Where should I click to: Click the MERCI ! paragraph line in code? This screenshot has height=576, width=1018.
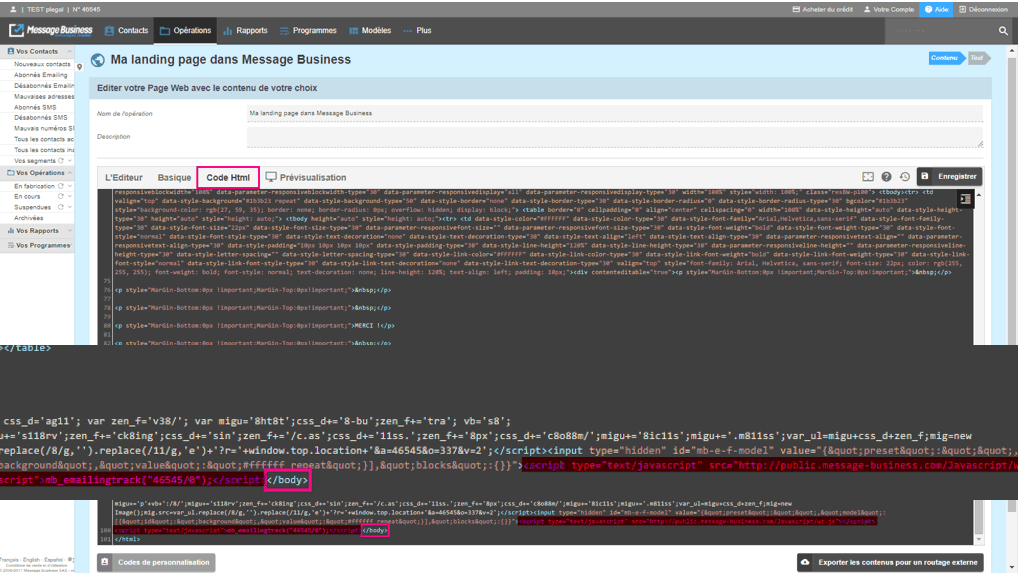pos(254,326)
